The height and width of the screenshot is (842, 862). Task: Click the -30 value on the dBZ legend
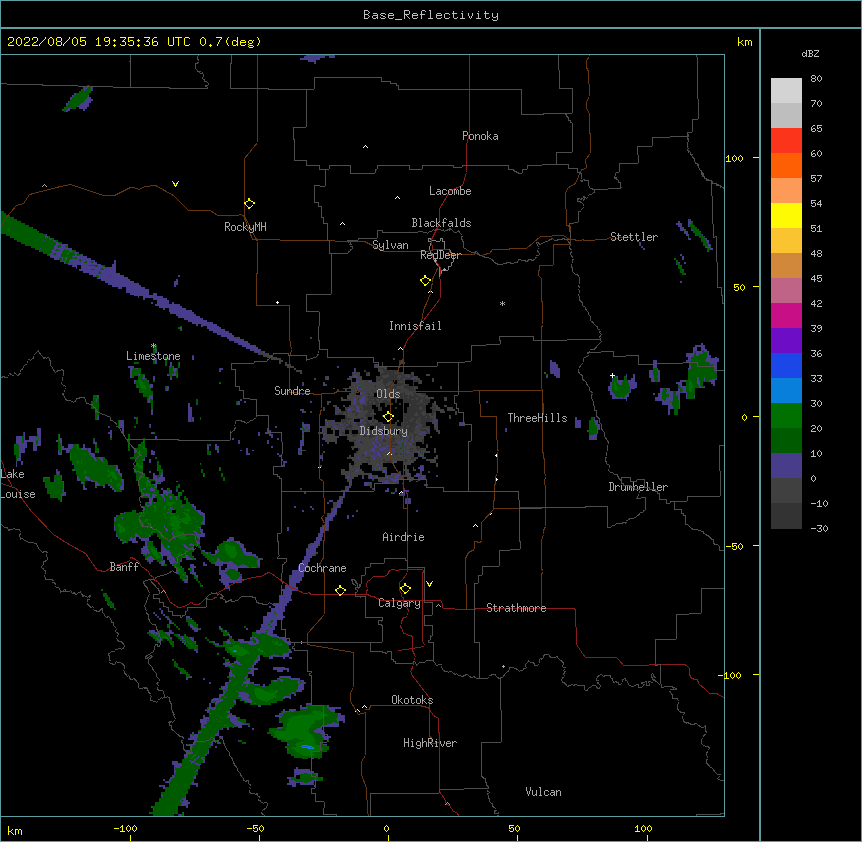pos(819,528)
